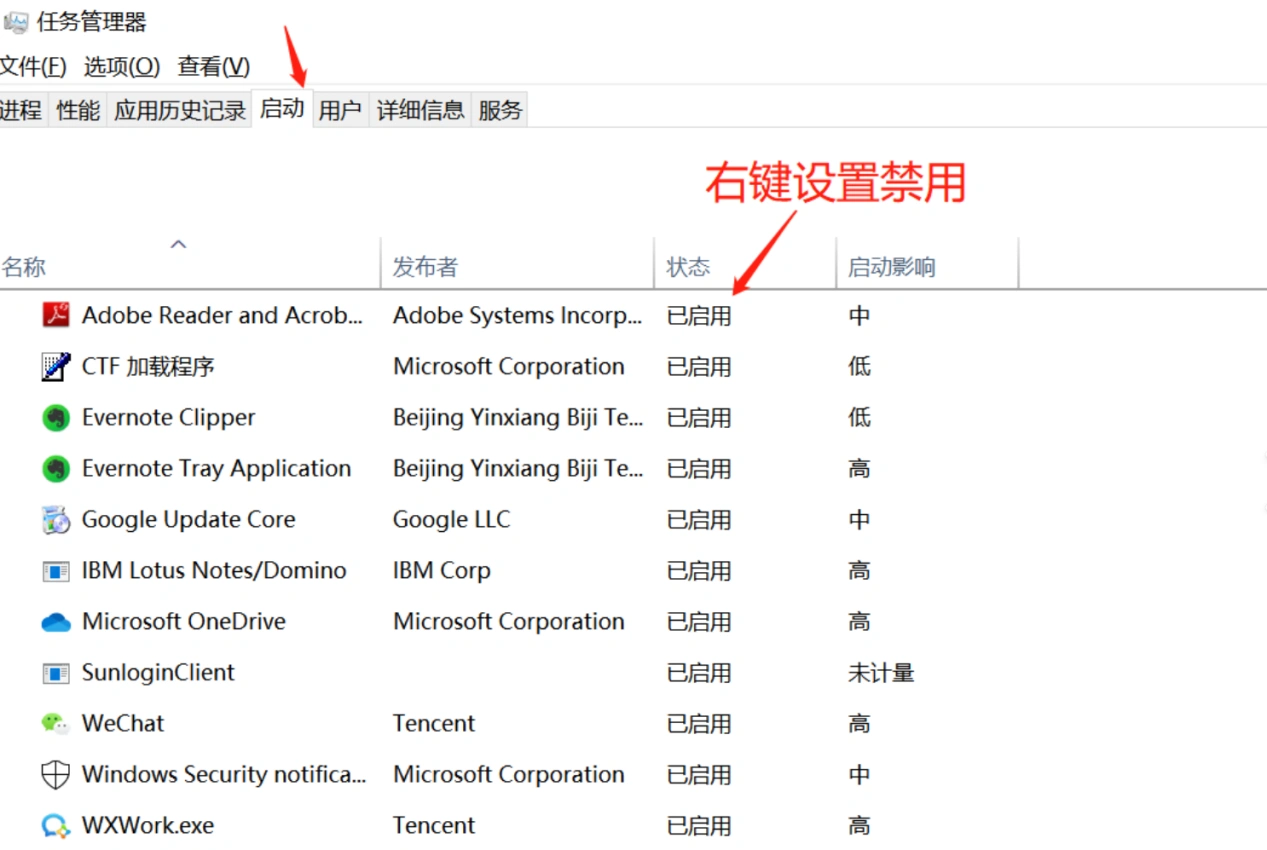
Task: Open the 查看(V) menu
Action: 213,67
